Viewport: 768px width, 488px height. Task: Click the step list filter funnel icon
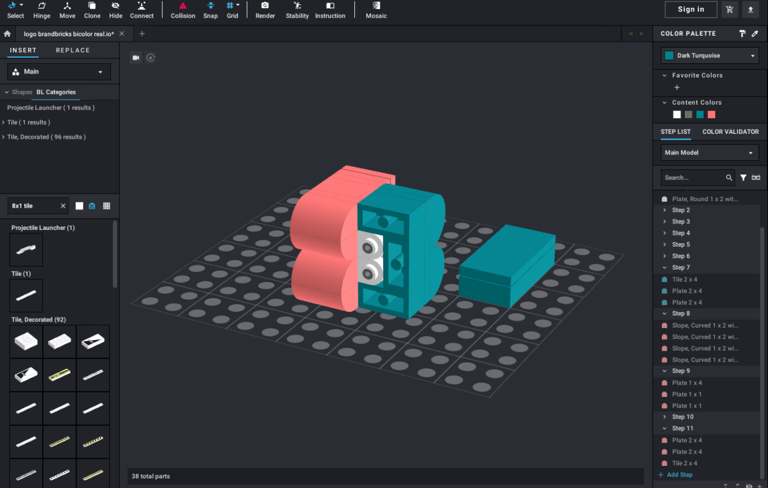[743, 177]
